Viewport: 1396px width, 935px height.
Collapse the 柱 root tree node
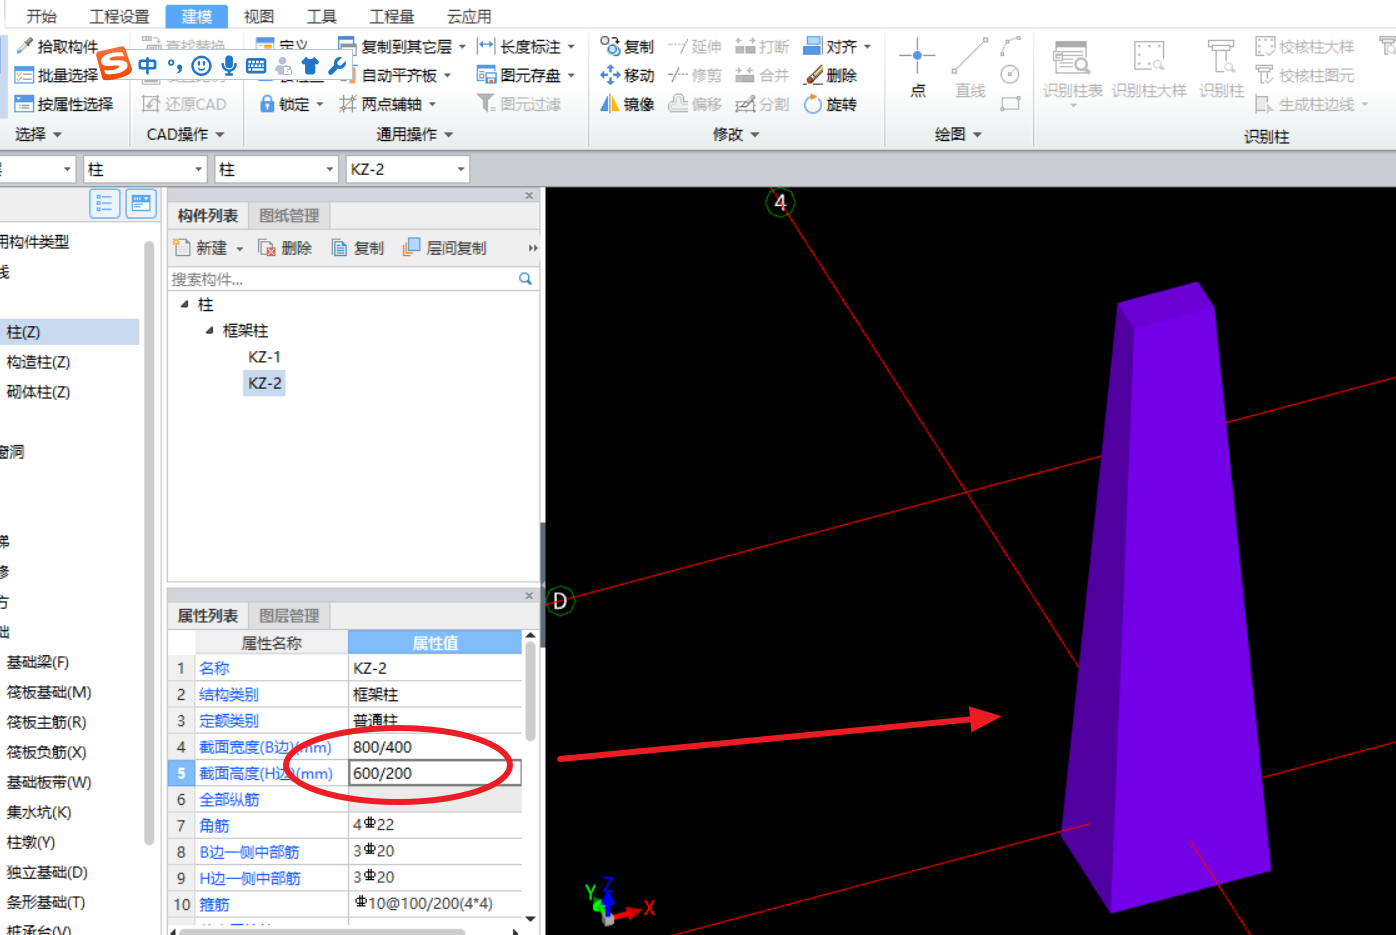pos(184,304)
